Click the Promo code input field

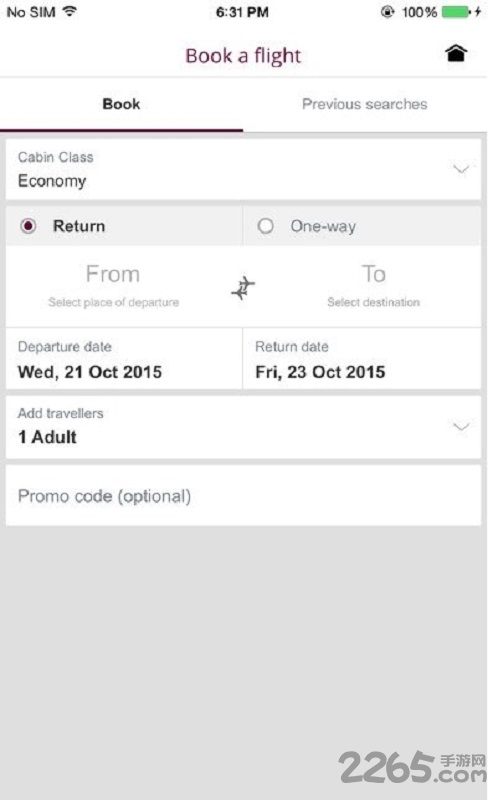click(x=243, y=495)
